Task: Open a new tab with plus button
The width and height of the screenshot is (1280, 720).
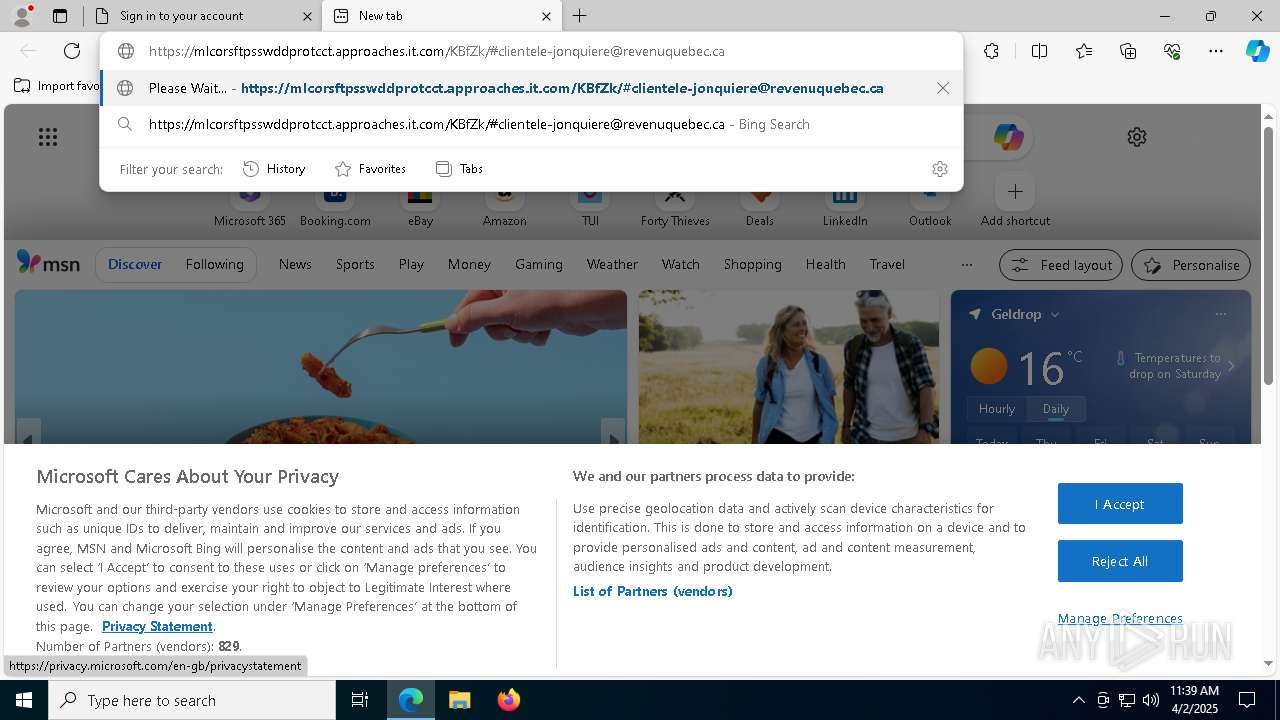Action: click(580, 16)
